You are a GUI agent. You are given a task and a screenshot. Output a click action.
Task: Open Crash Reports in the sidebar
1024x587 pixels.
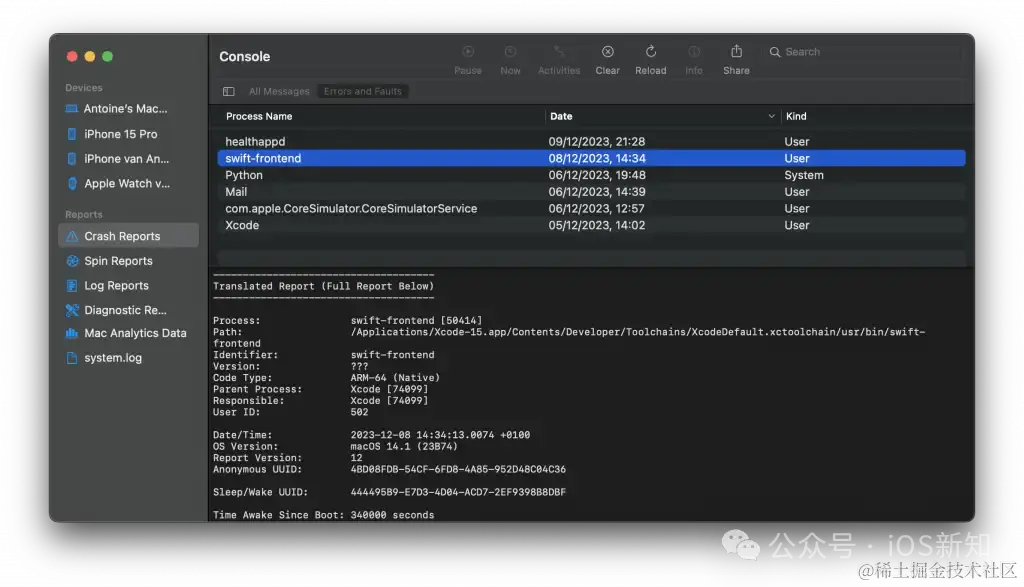tap(128, 236)
